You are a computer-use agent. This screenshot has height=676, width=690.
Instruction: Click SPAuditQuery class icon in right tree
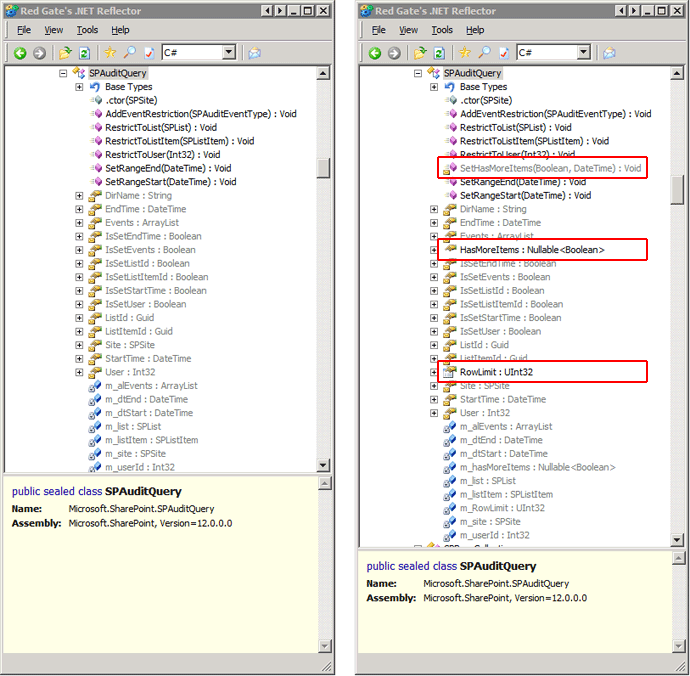coord(433,73)
